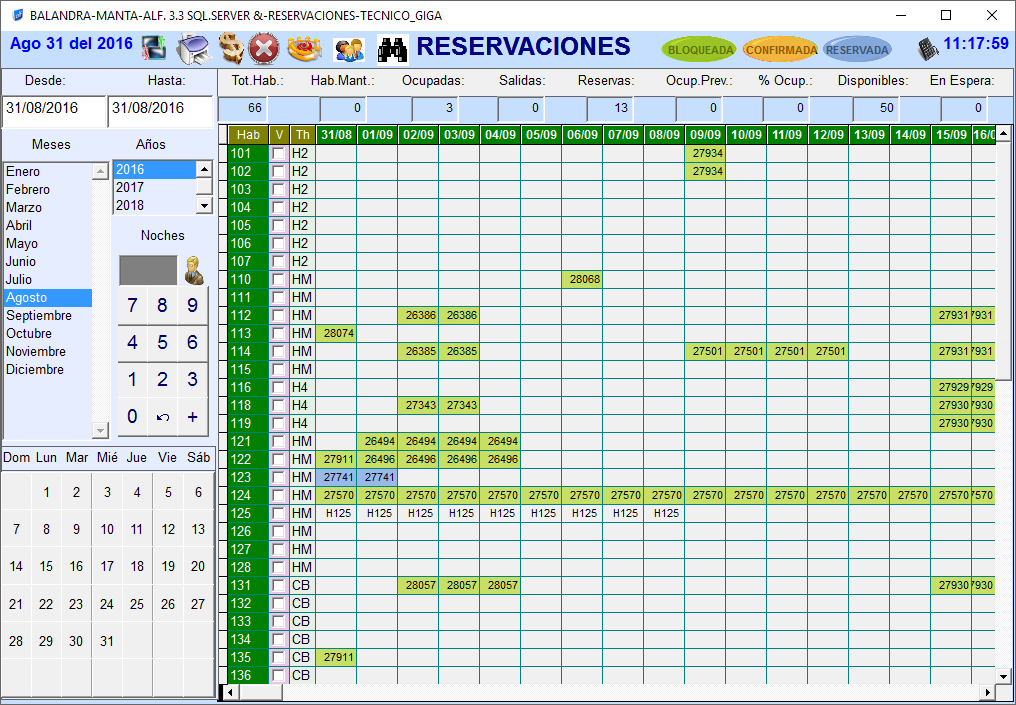1016x705 pixels.
Task: Click the Desde date input field
Action: [x=53, y=108]
